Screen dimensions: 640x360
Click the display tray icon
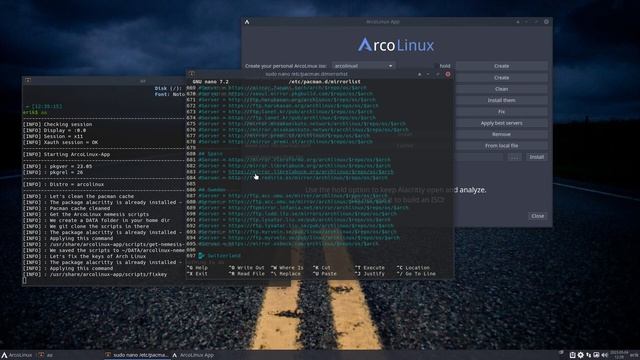click(596, 355)
